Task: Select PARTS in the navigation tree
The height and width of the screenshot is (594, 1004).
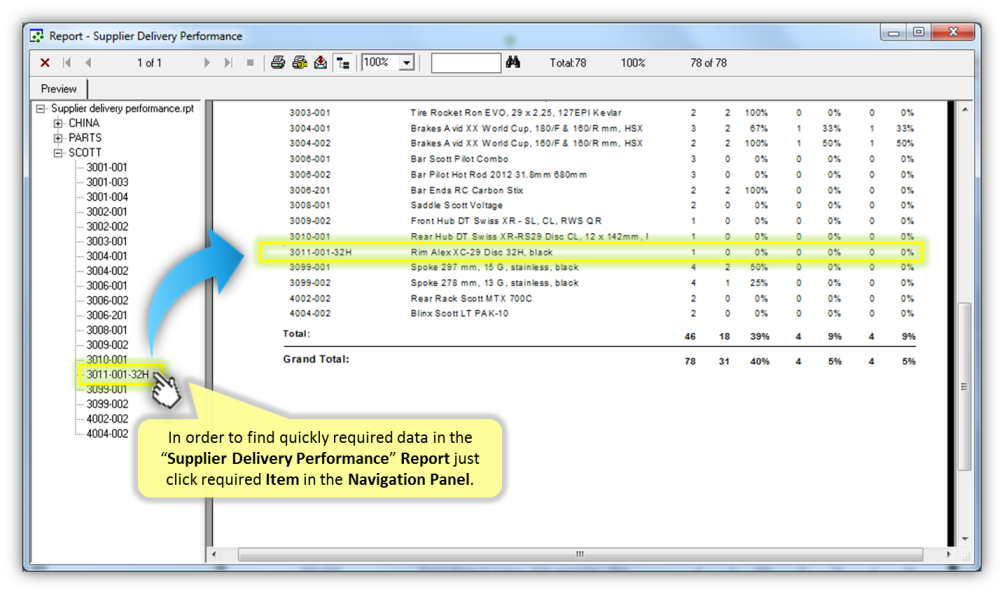Action: click(85, 138)
